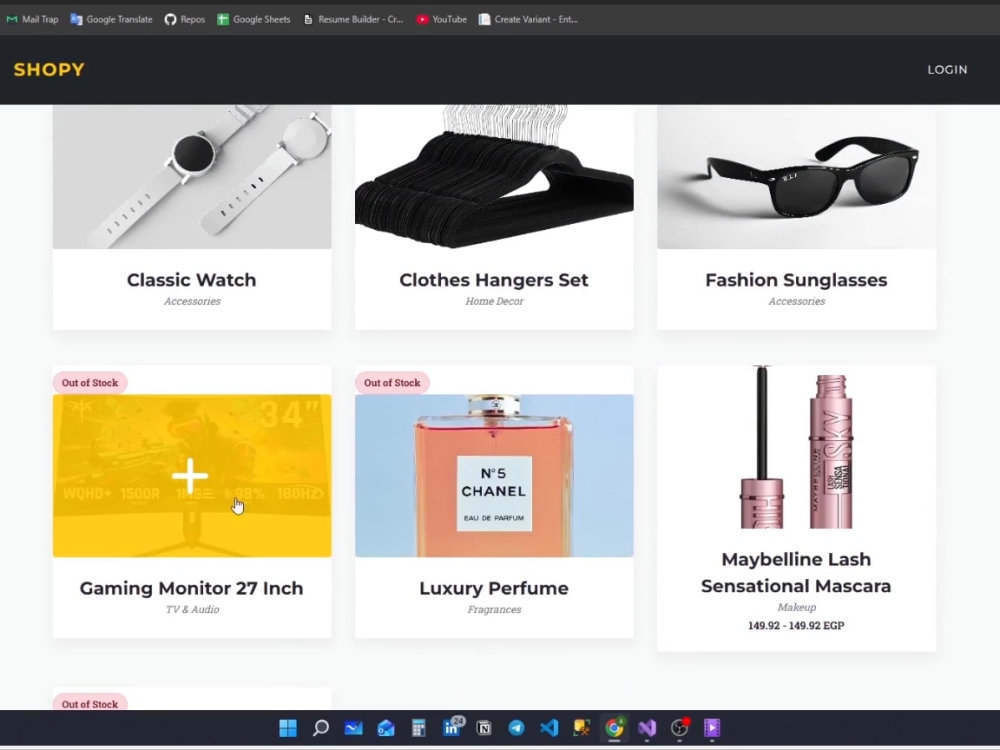Click the Mail Trap bookmark icon
This screenshot has height=750, width=1000.
point(11,19)
